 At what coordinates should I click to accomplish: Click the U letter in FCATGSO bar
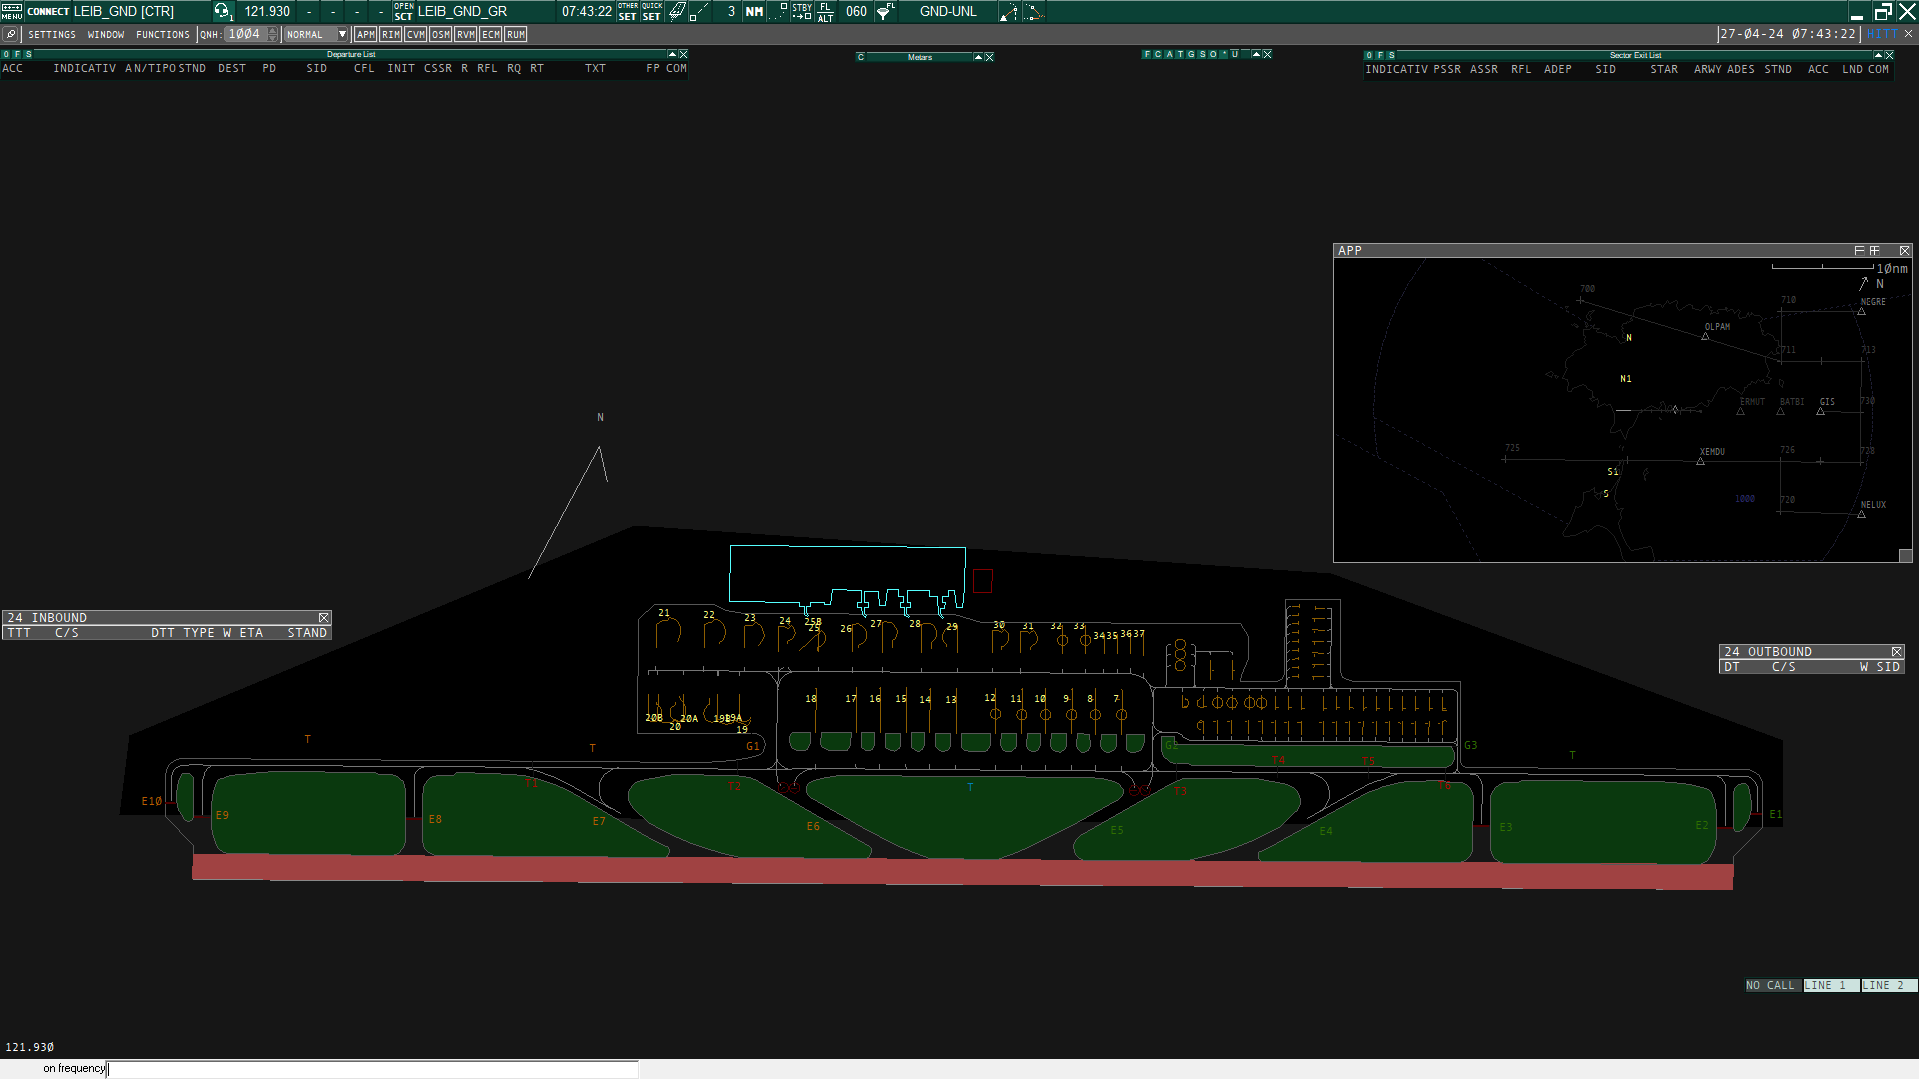coord(1234,54)
